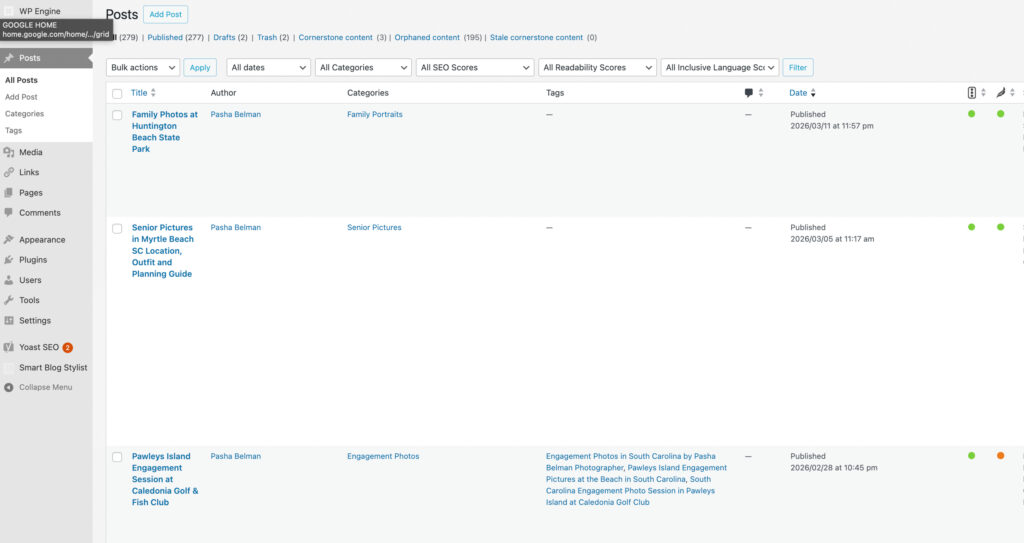Click the SEO score column header icon
This screenshot has width=1024, height=543.
(972, 93)
